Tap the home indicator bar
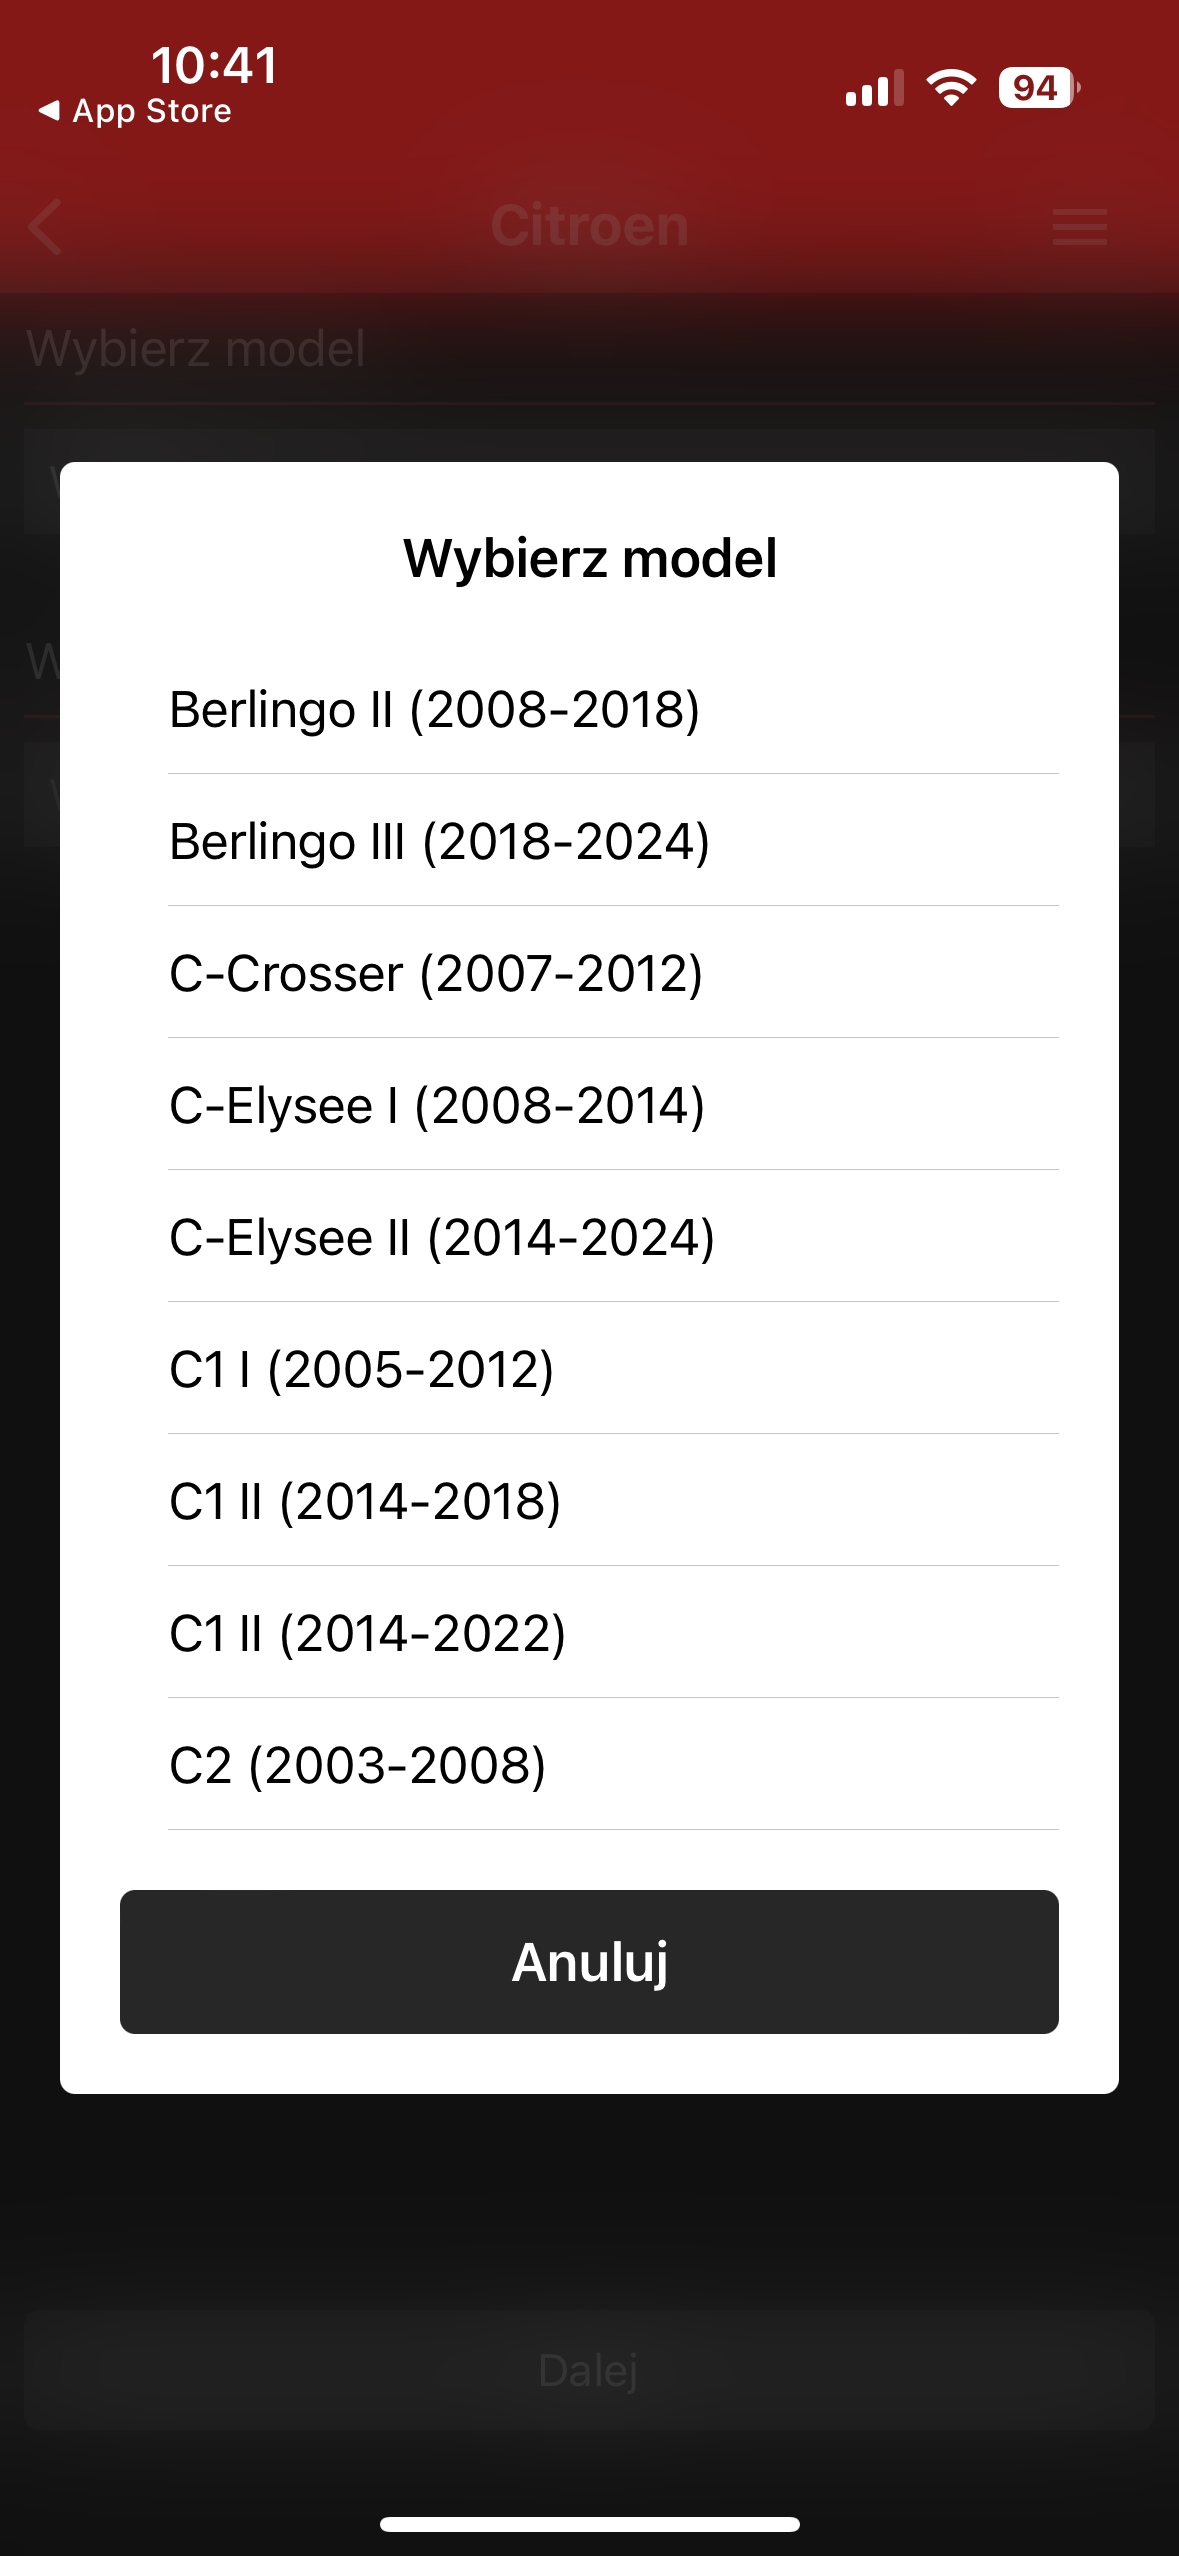Screen dimensions: 1179x2556 click(x=589, y=2524)
